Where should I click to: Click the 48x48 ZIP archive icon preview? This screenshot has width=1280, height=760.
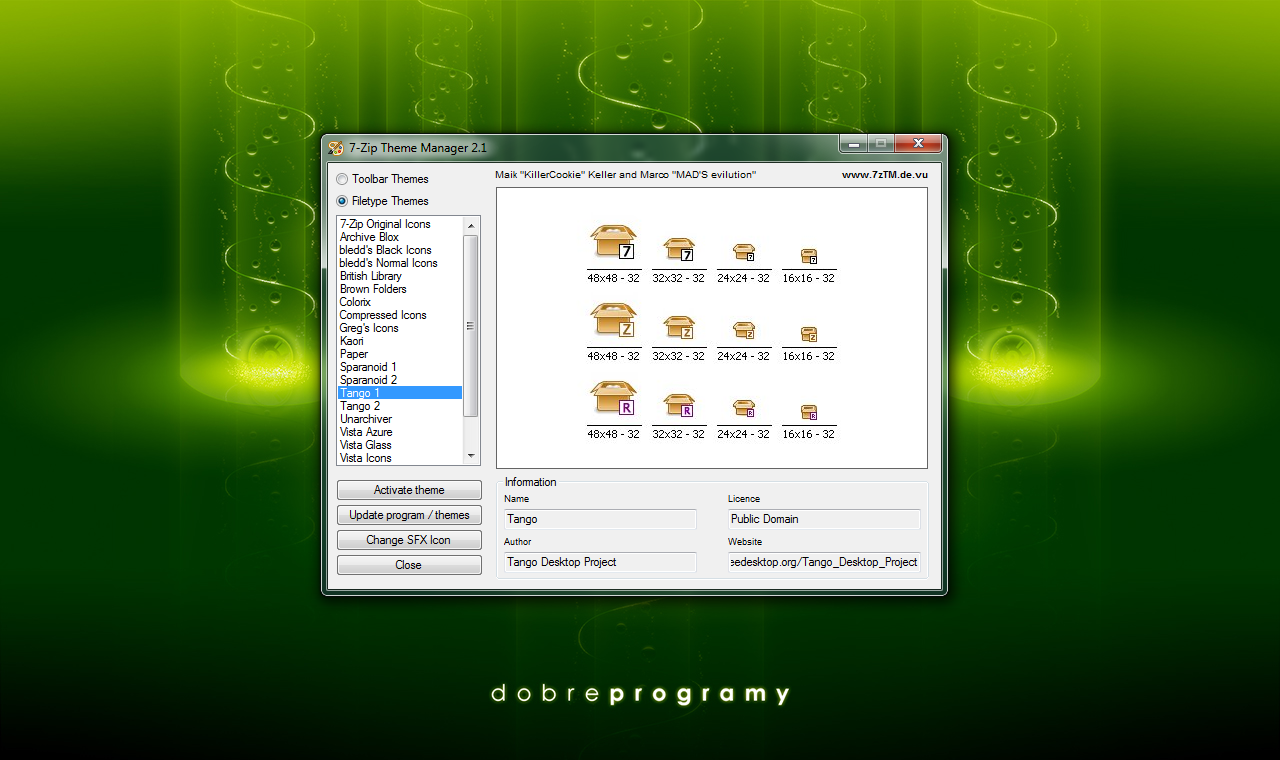[x=613, y=321]
